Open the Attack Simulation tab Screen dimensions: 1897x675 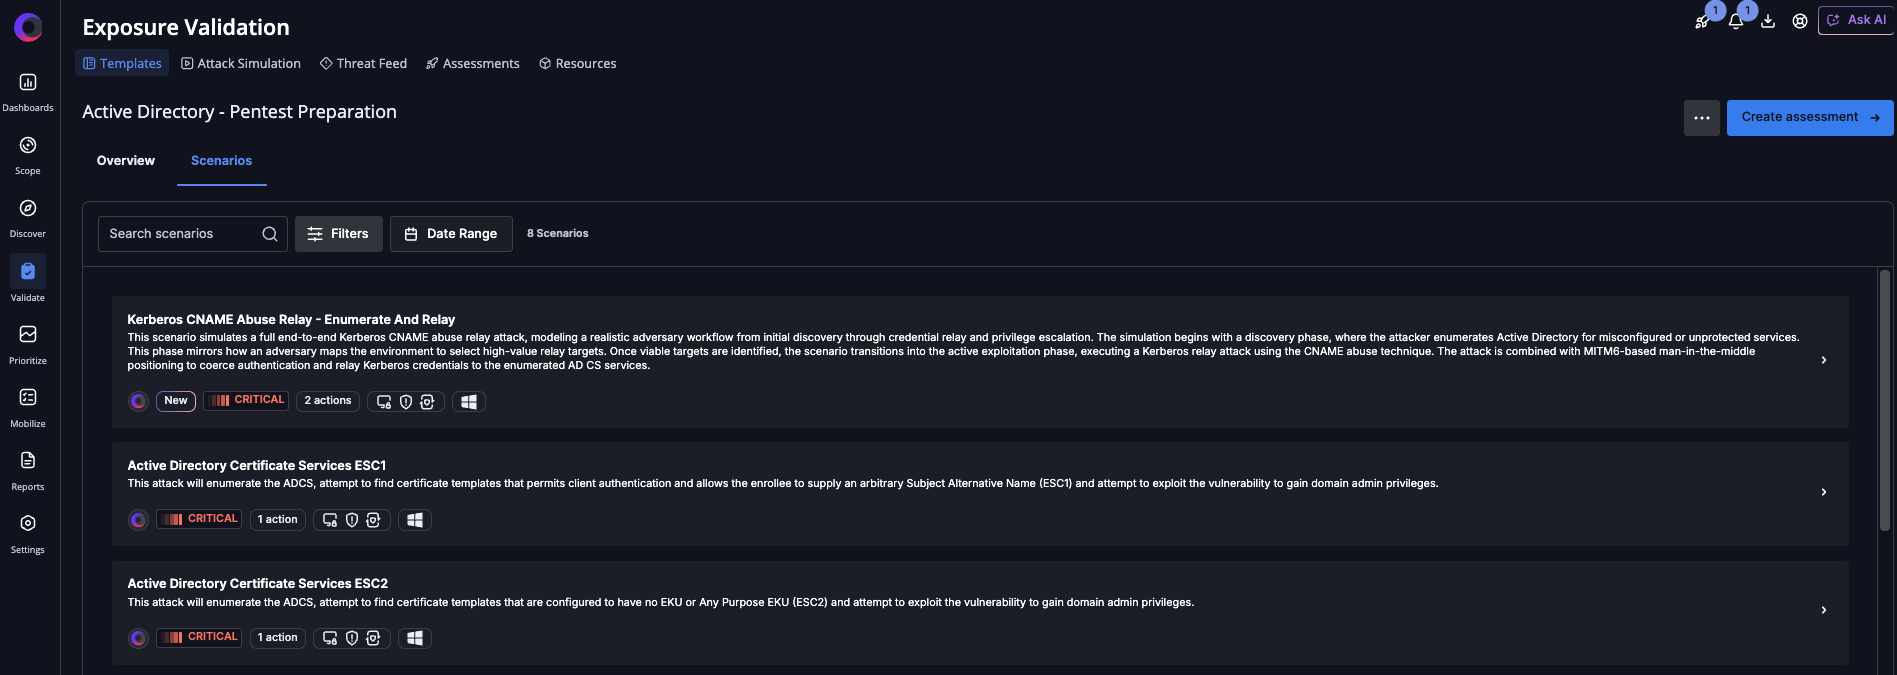click(241, 64)
